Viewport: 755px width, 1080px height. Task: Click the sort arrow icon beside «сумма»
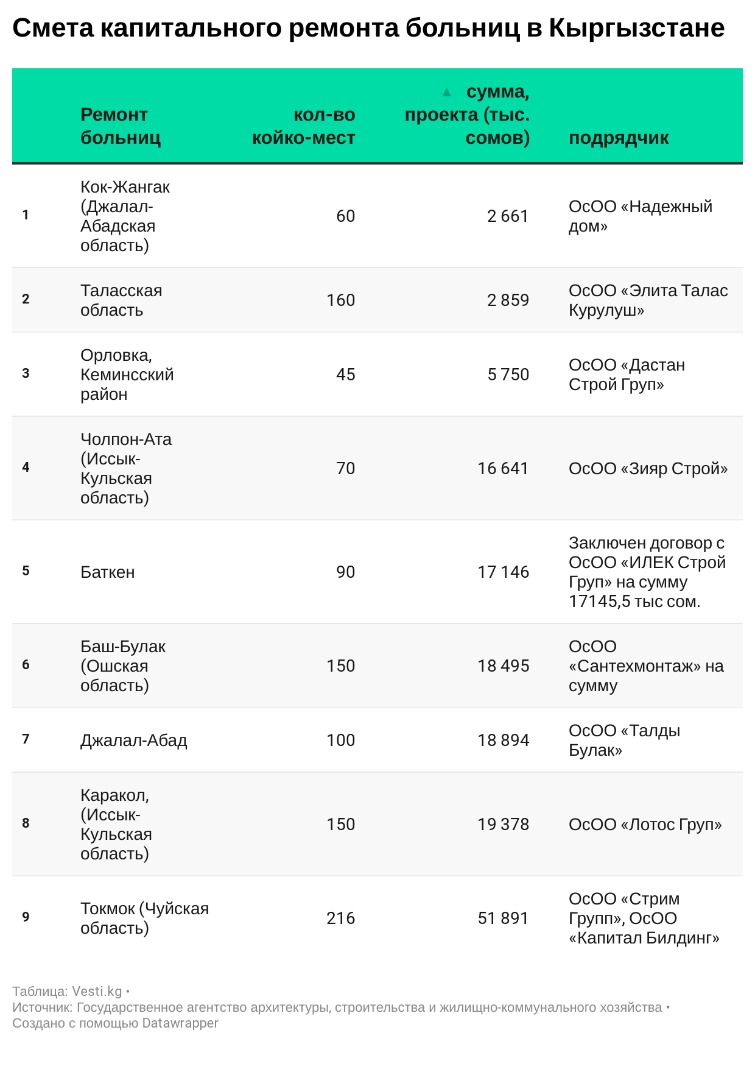[447, 92]
